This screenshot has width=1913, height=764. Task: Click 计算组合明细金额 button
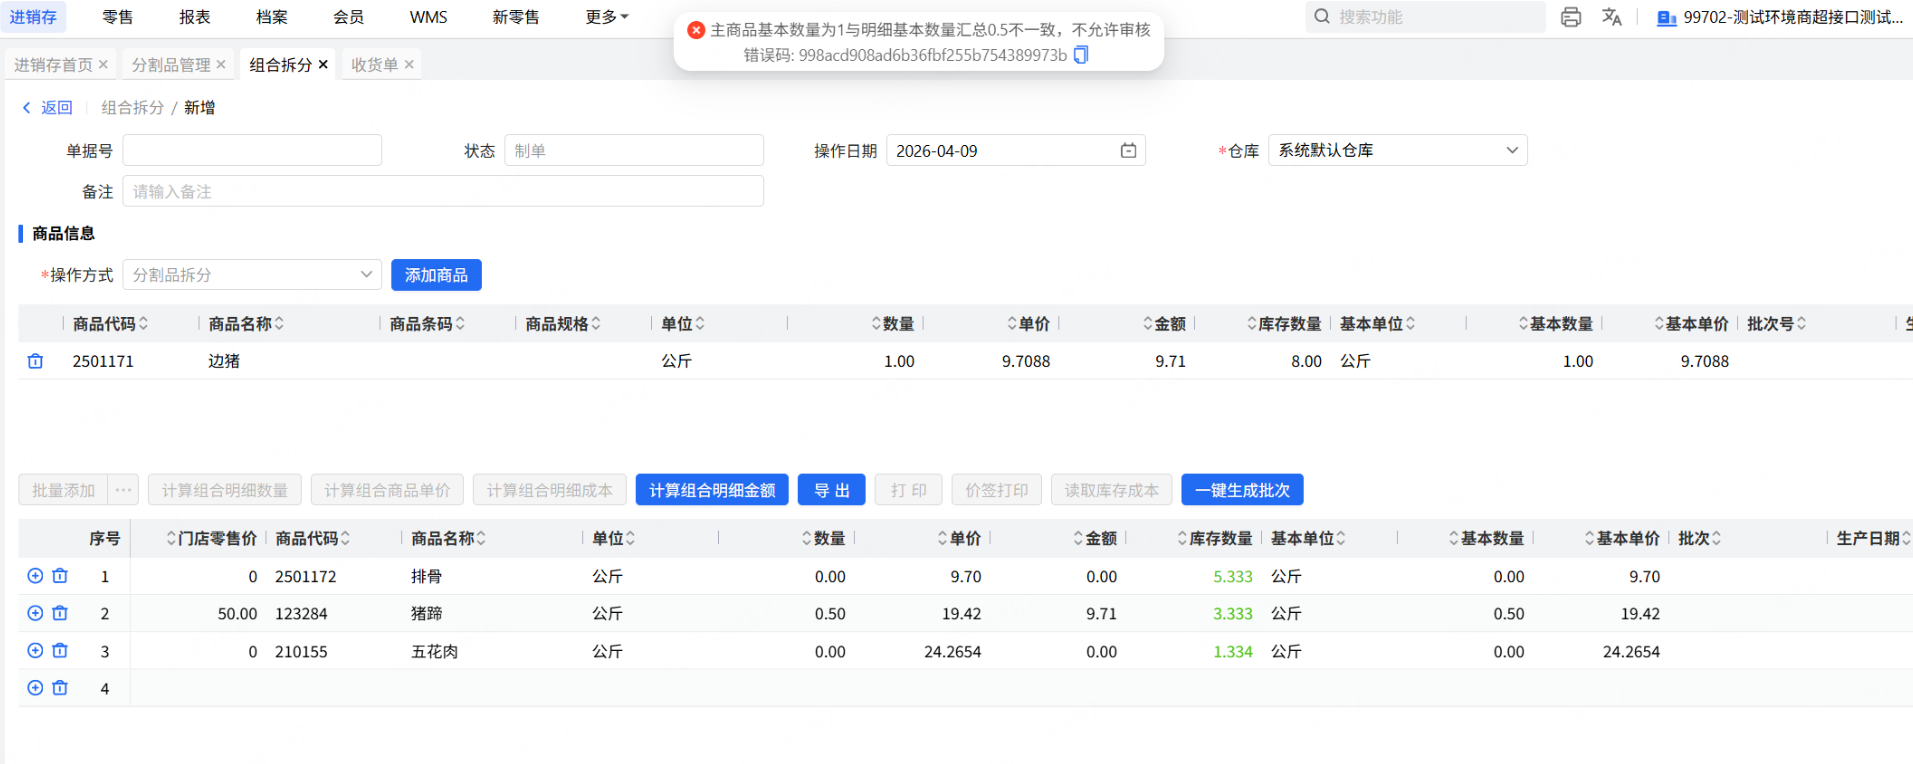click(x=711, y=490)
